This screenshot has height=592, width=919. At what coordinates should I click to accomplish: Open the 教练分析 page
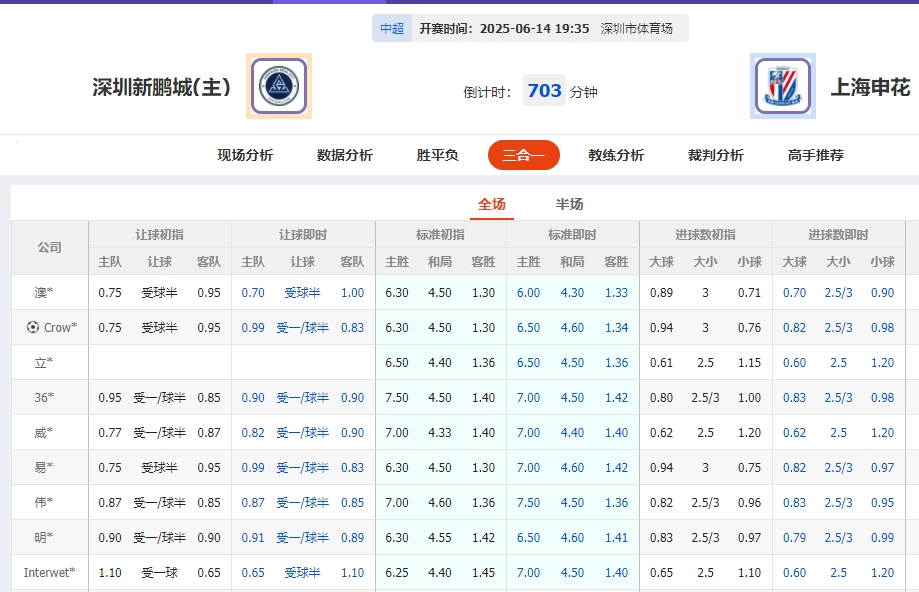(615, 156)
